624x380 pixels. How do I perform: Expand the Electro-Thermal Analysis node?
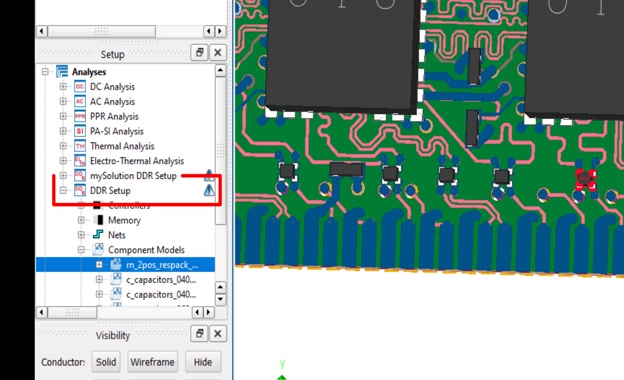click(x=63, y=161)
